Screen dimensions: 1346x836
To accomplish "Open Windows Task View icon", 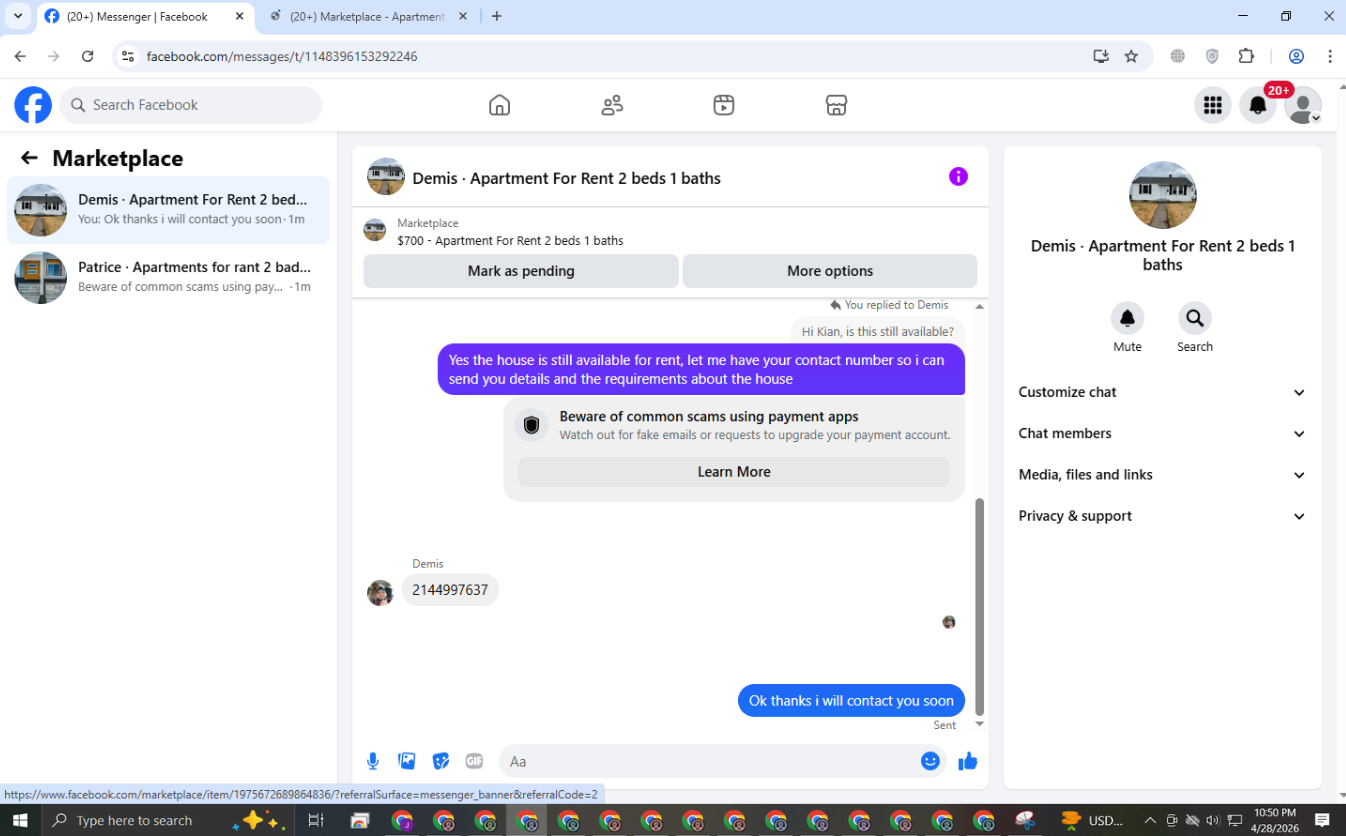I will click(x=316, y=820).
